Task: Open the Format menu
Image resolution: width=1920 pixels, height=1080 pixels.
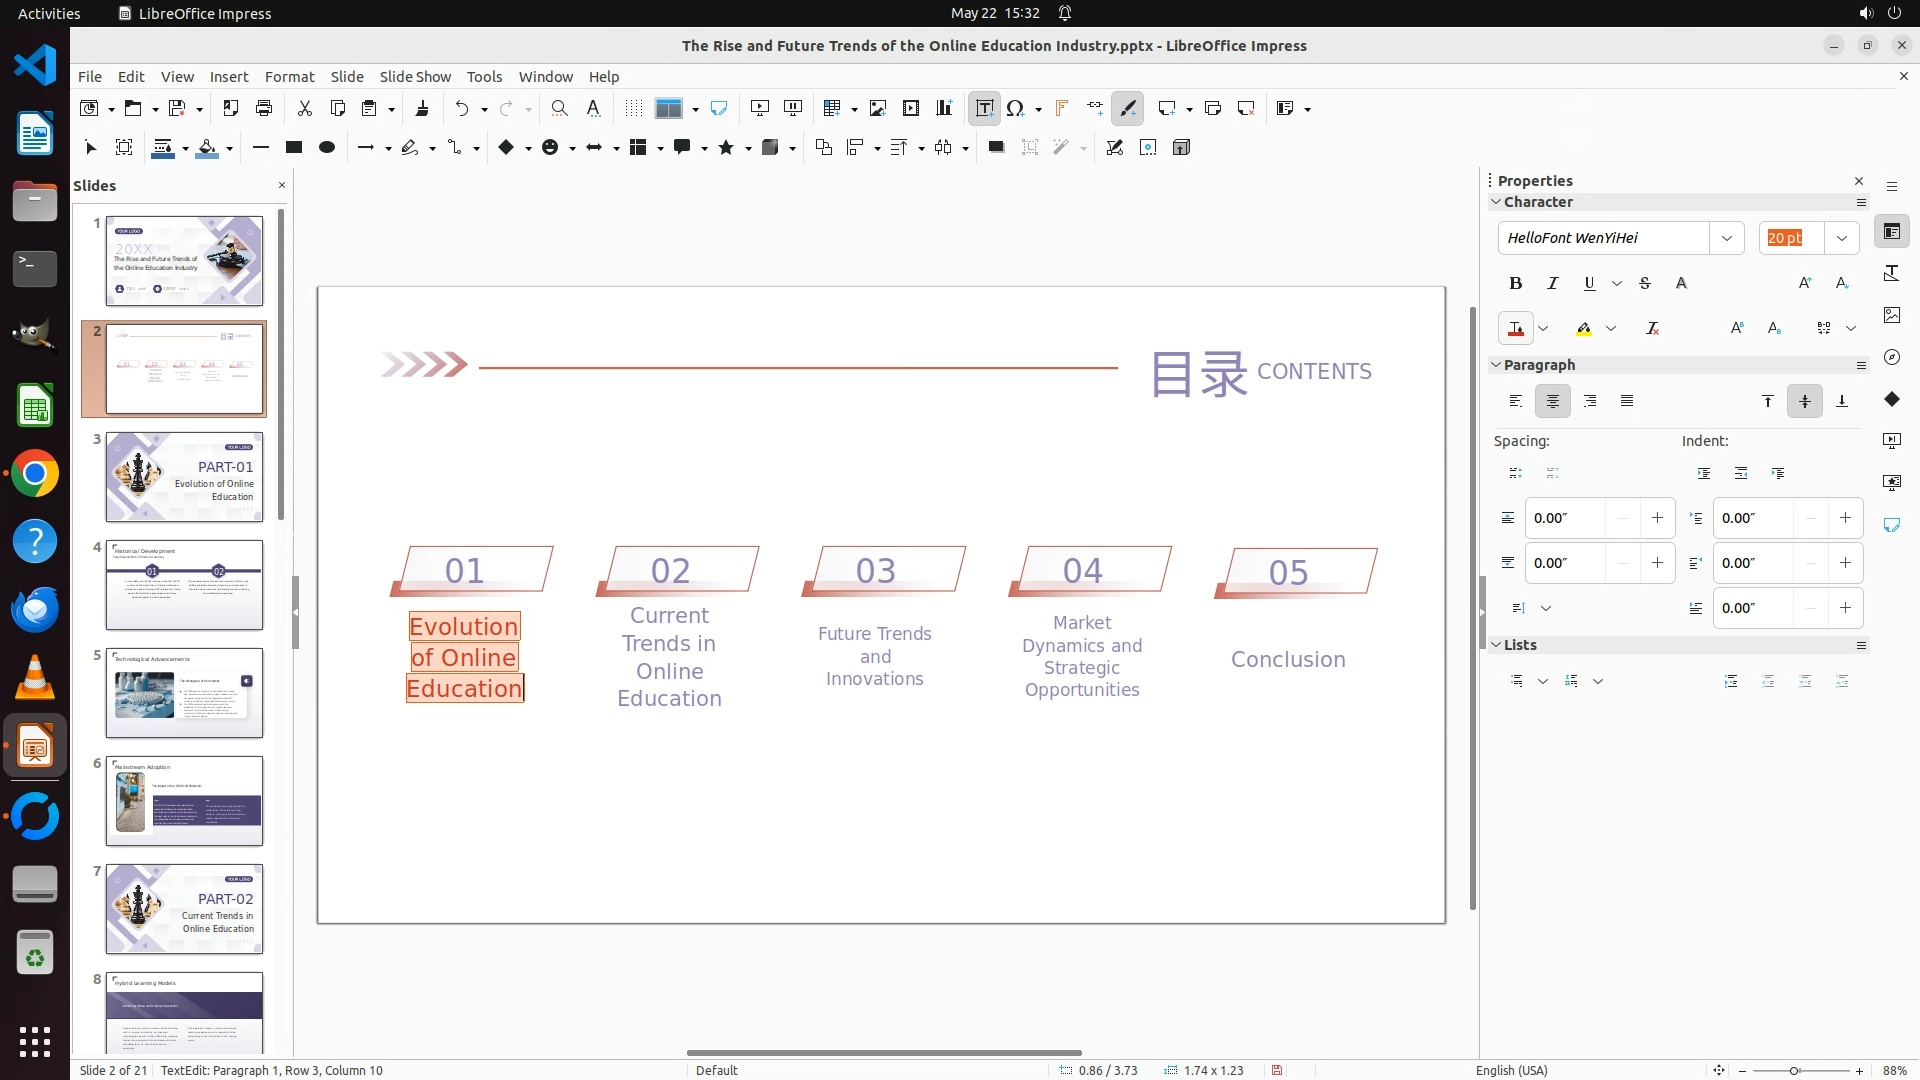Action: pyautogui.click(x=289, y=76)
